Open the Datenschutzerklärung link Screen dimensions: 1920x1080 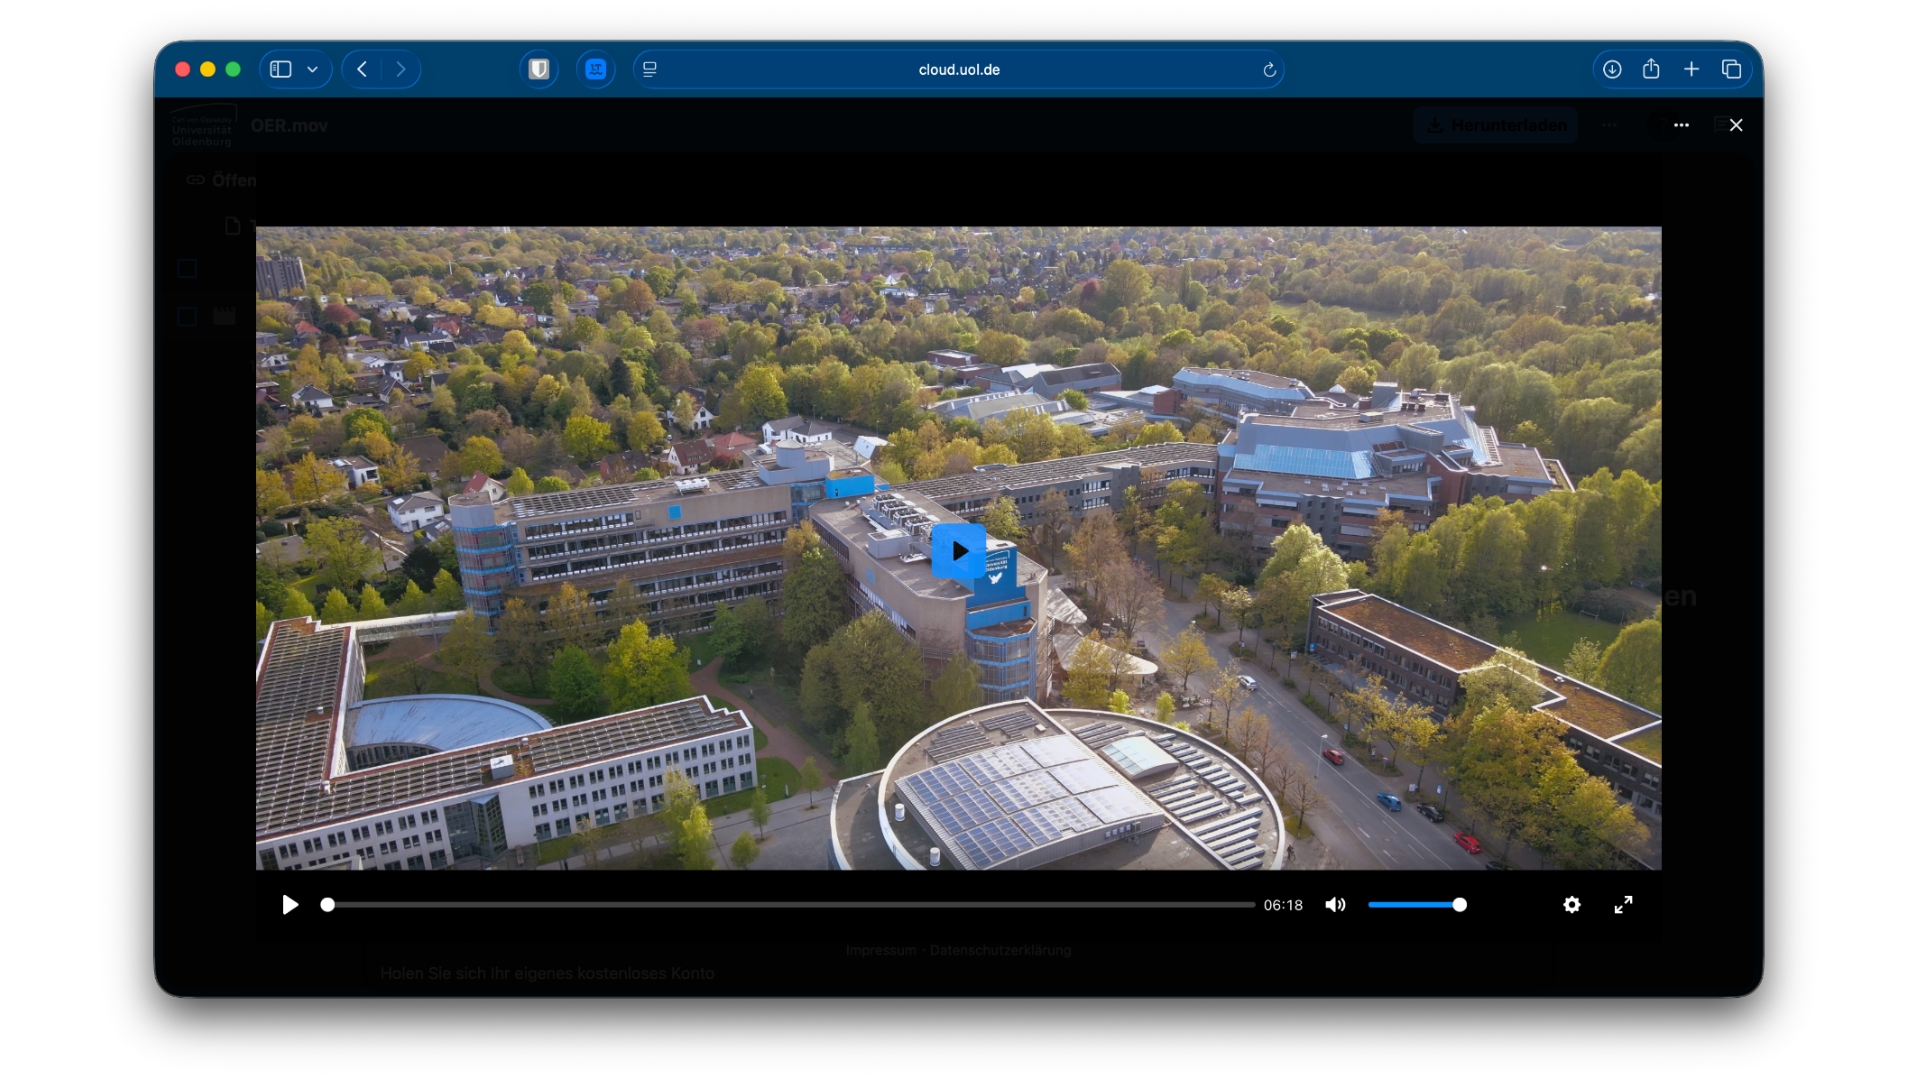pos(1000,950)
